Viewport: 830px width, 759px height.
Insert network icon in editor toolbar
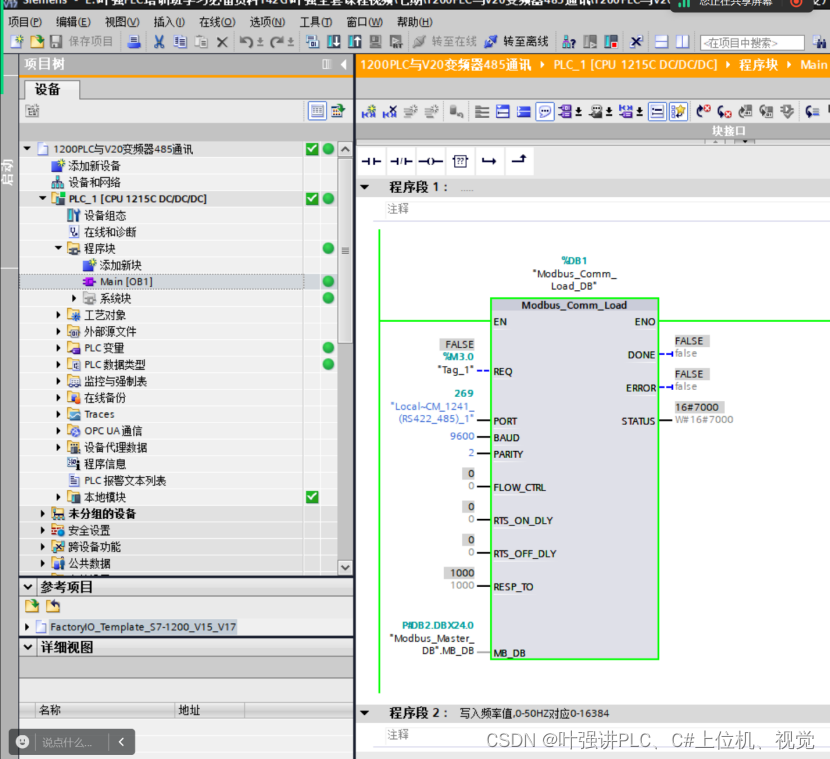point(369,112)
